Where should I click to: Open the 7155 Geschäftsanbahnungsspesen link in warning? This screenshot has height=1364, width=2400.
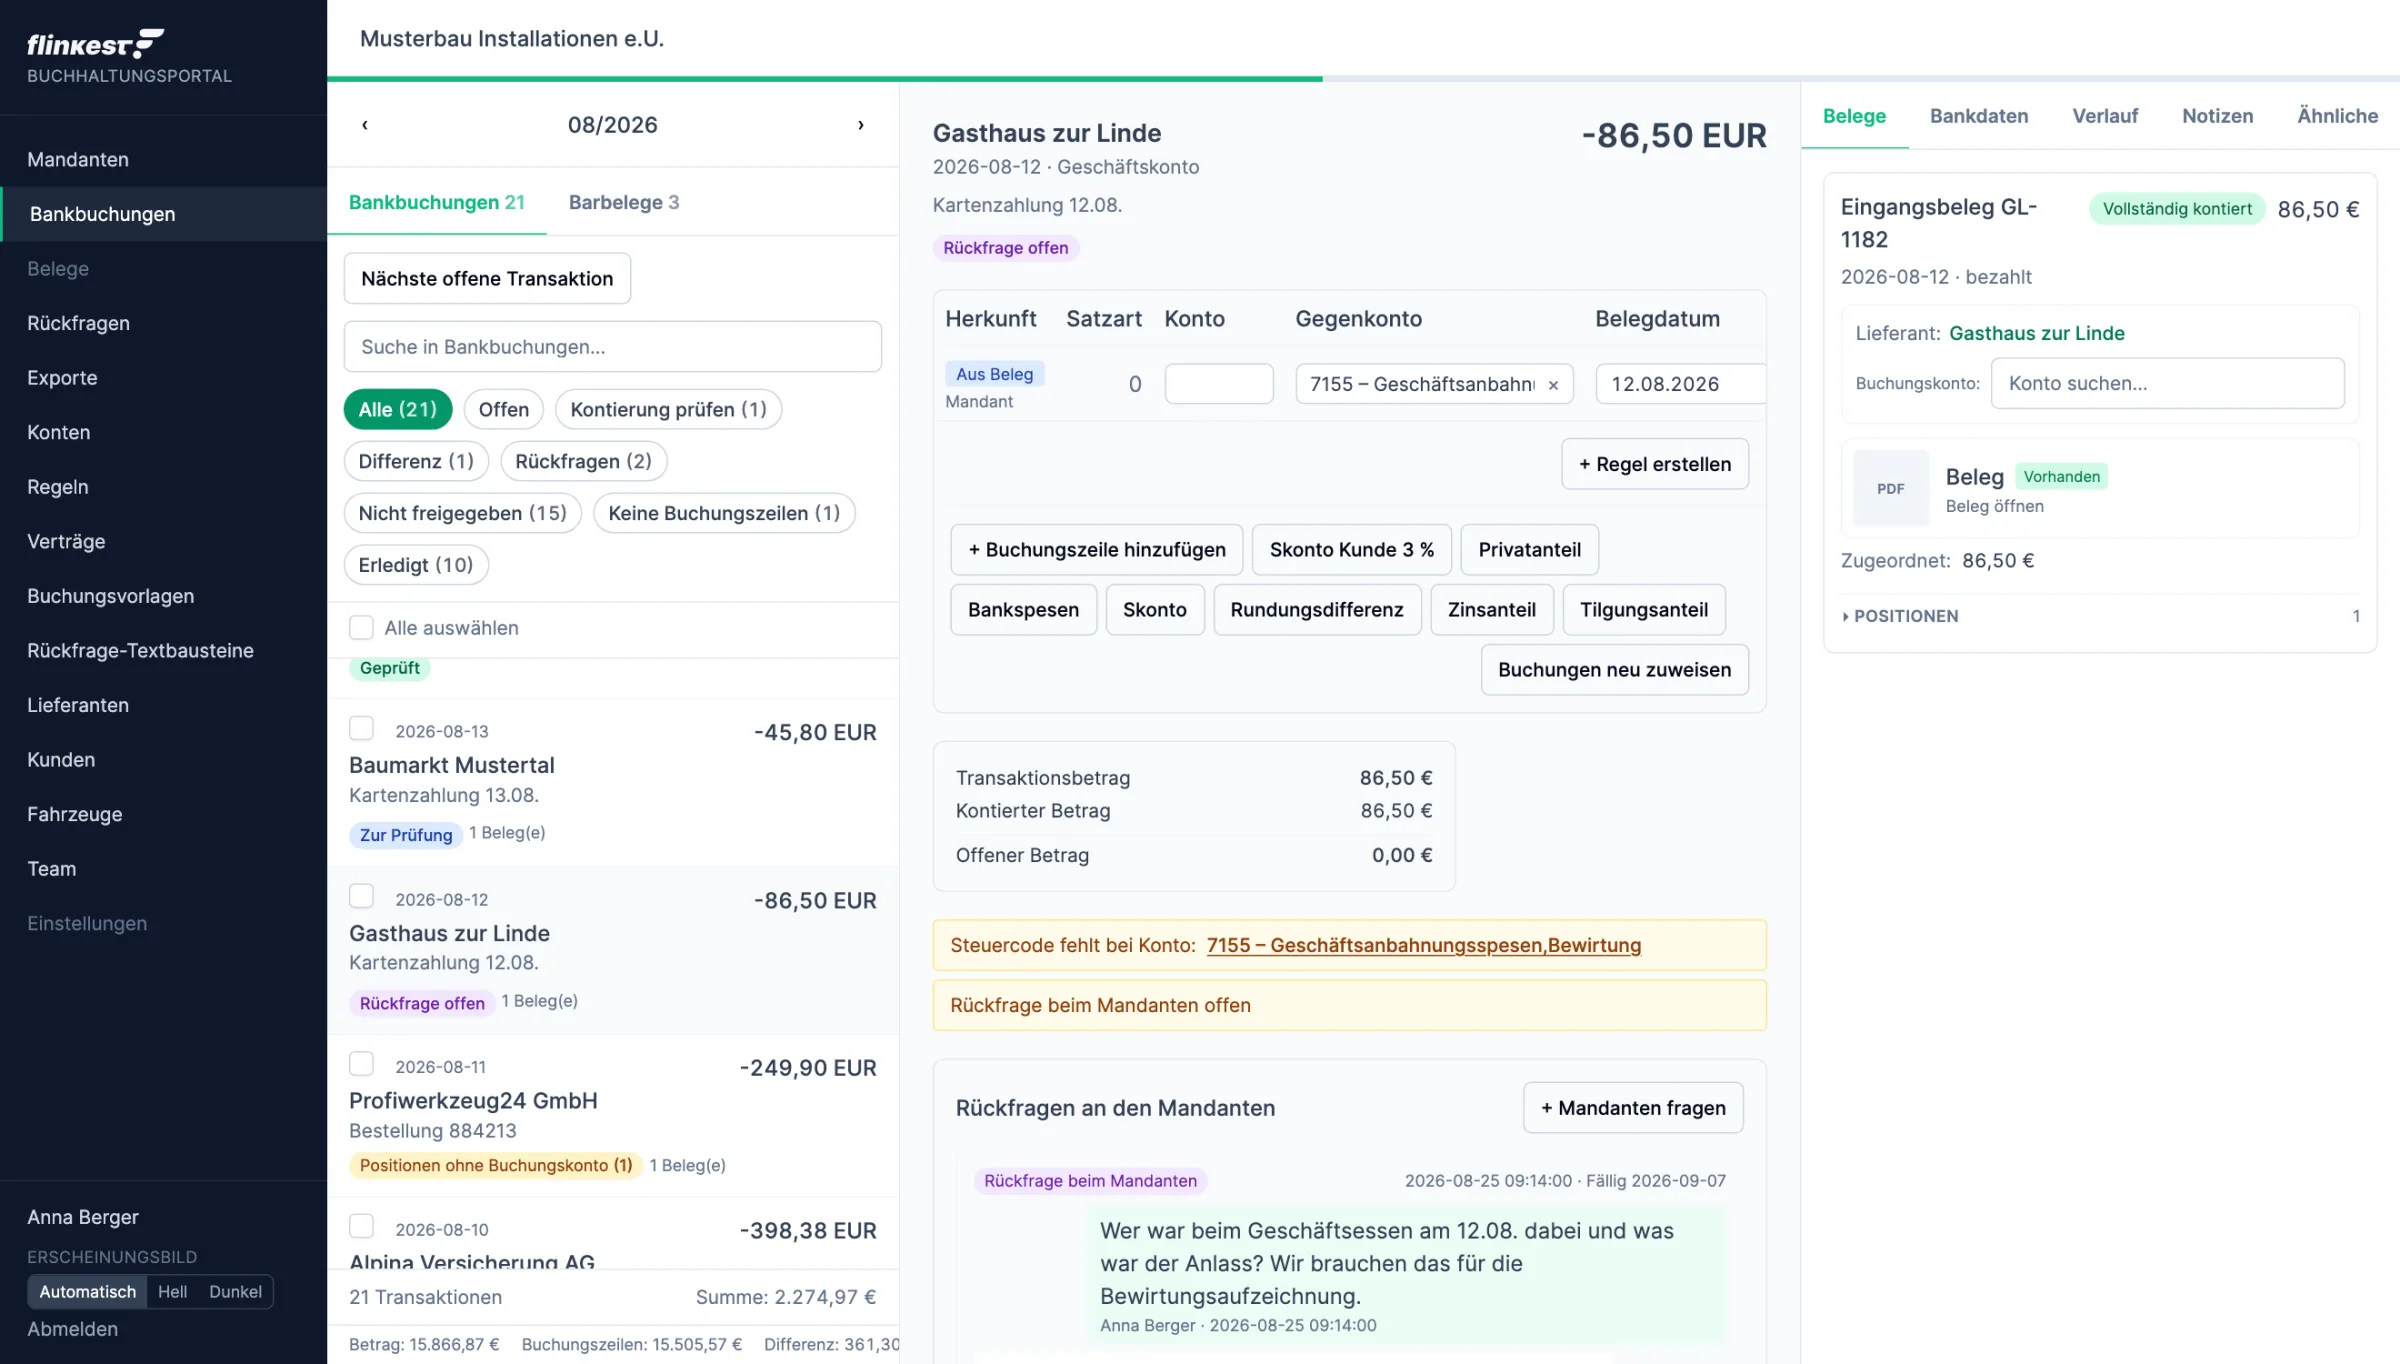click(x=1424, y=945)
